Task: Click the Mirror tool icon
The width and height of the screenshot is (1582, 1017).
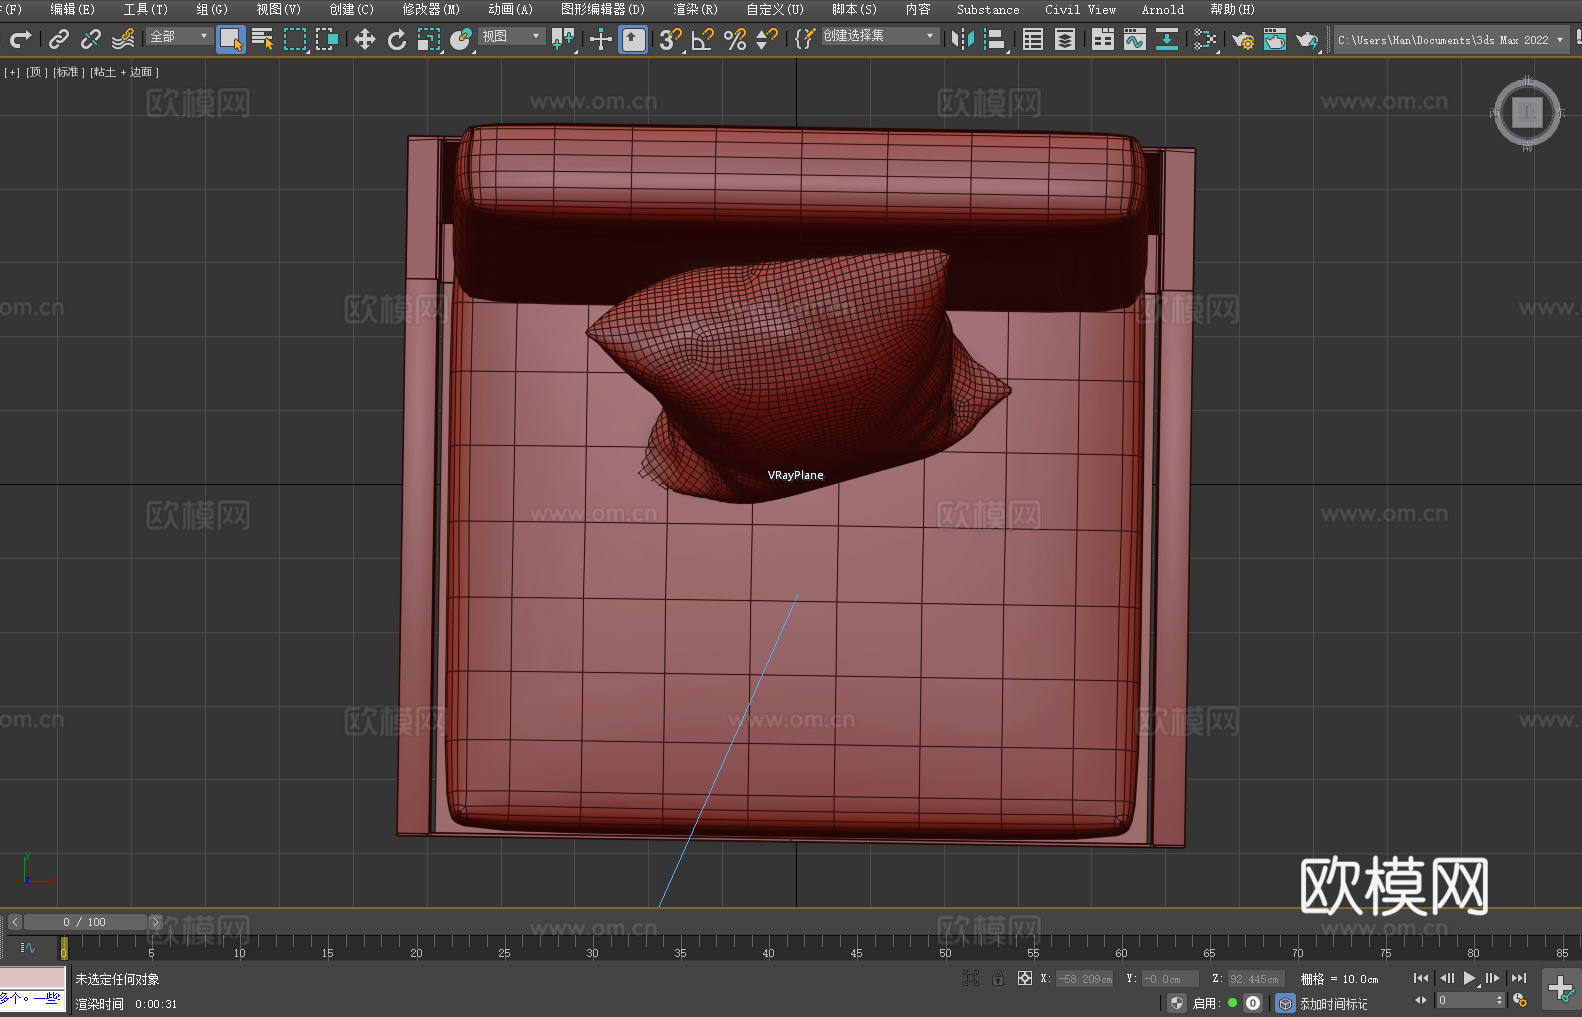Action: pos(963,39)
